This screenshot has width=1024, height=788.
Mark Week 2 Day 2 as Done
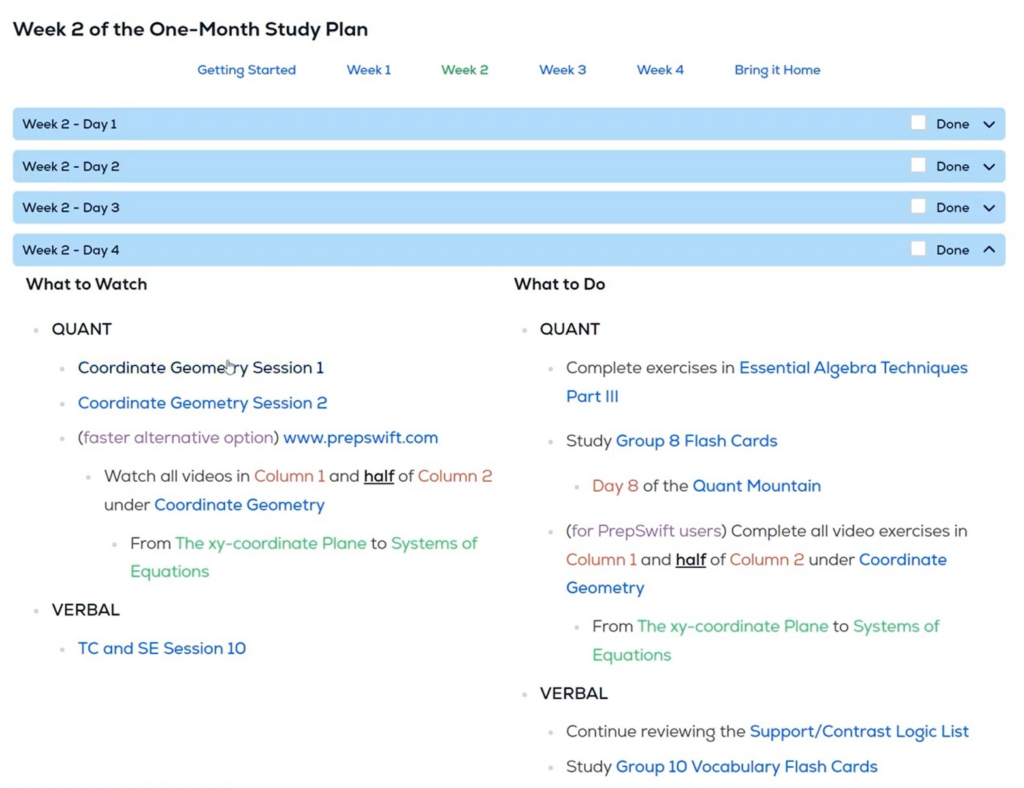coord(918,165)
